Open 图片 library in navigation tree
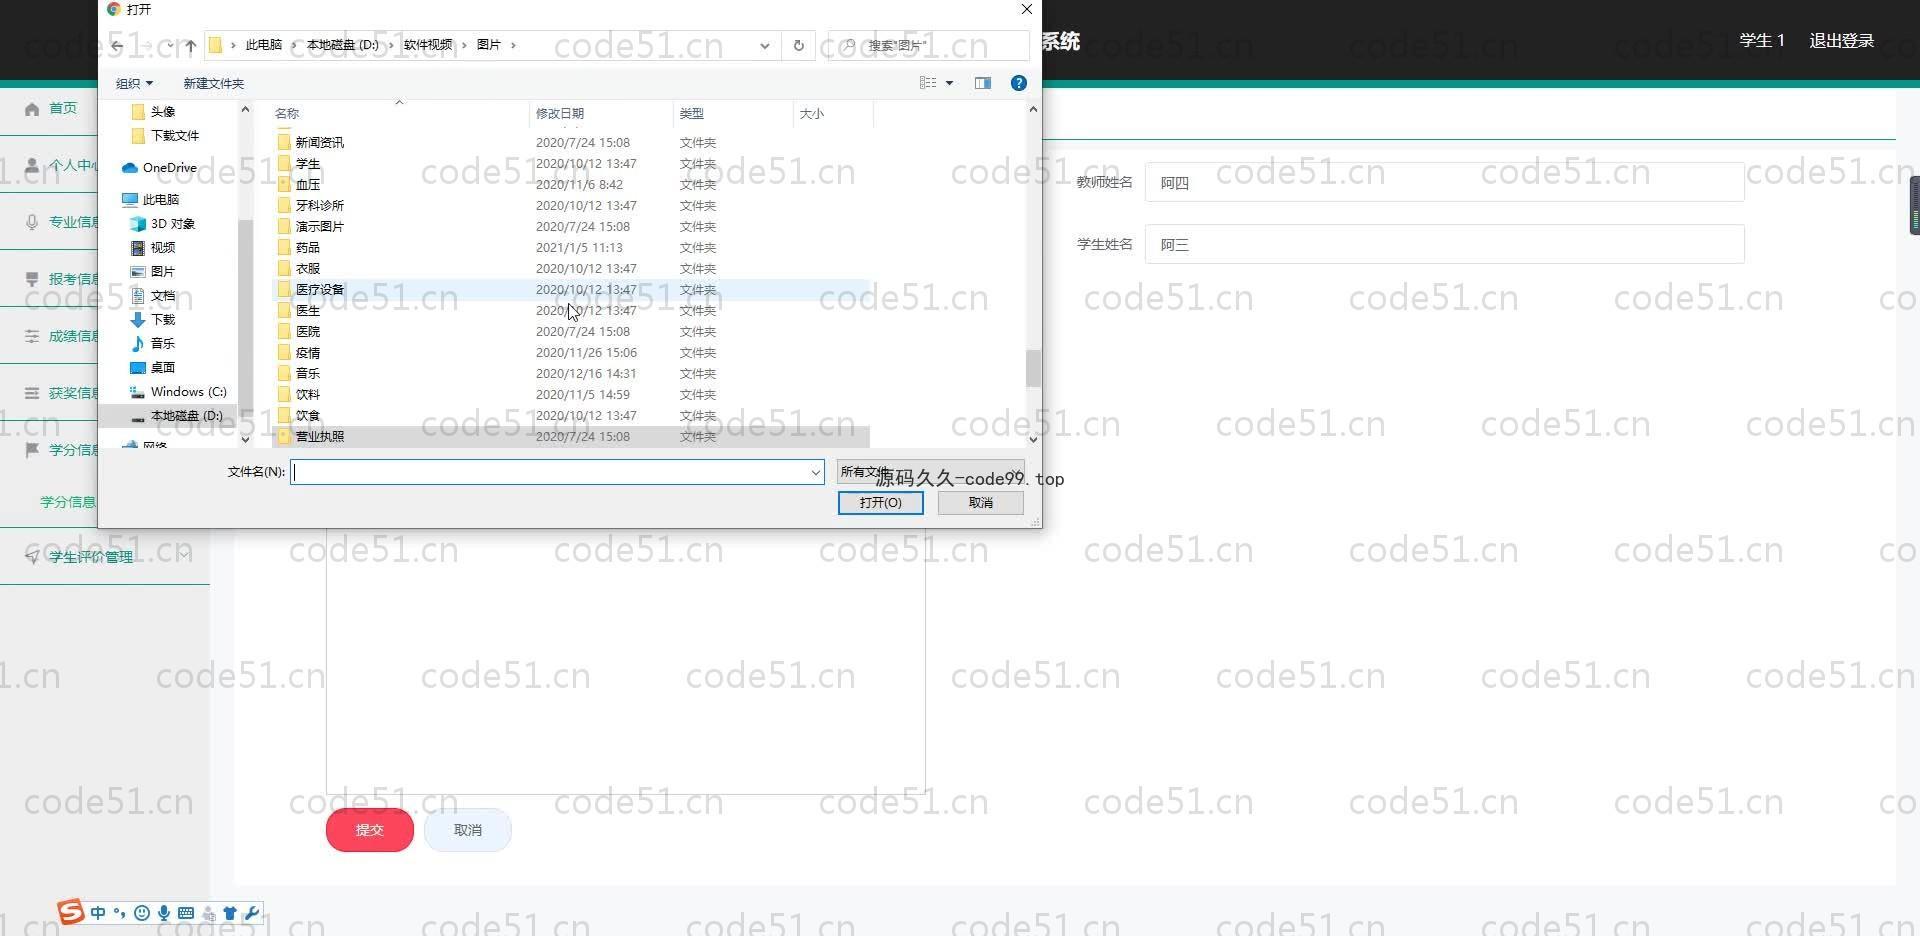The image size is (1920, 936). point(153,272)
